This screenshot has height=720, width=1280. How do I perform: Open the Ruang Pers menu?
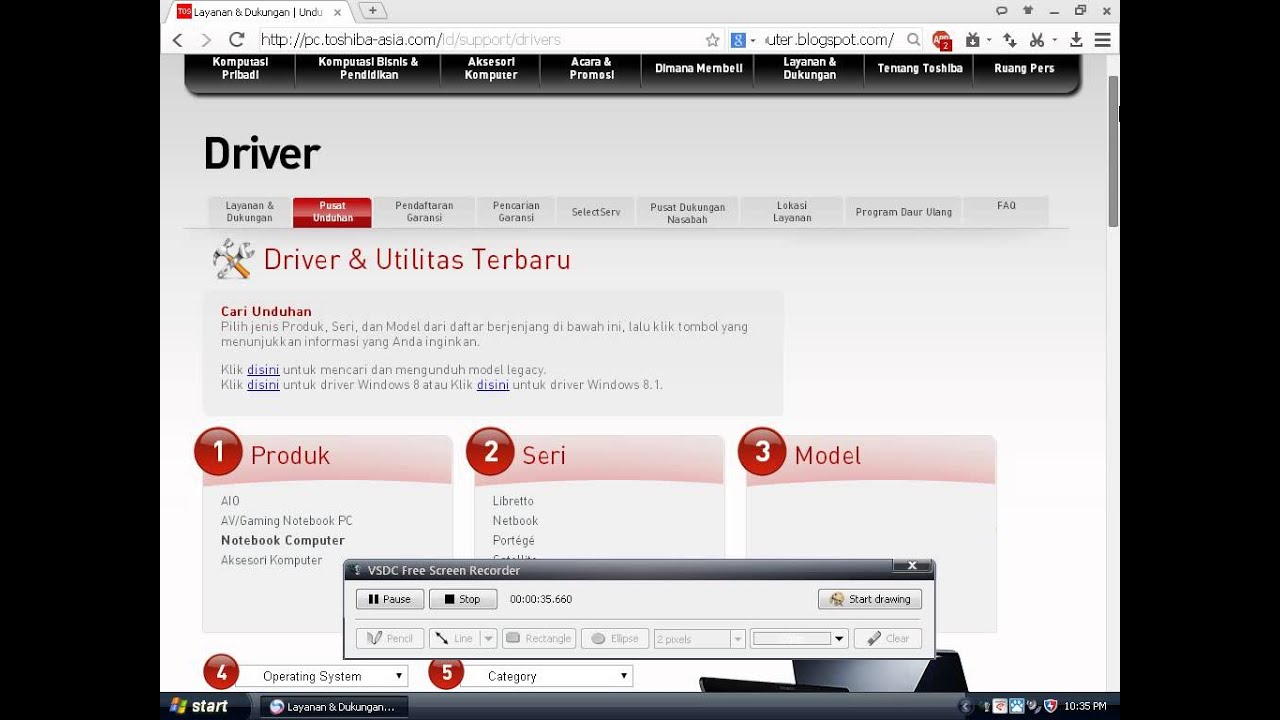1024,68
